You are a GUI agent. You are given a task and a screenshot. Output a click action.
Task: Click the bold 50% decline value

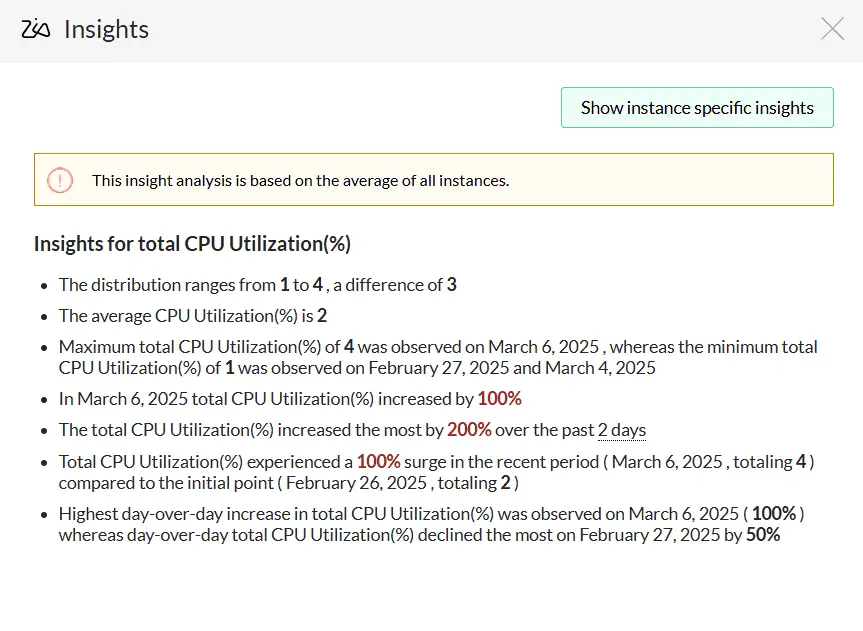(x=763, y=535)
